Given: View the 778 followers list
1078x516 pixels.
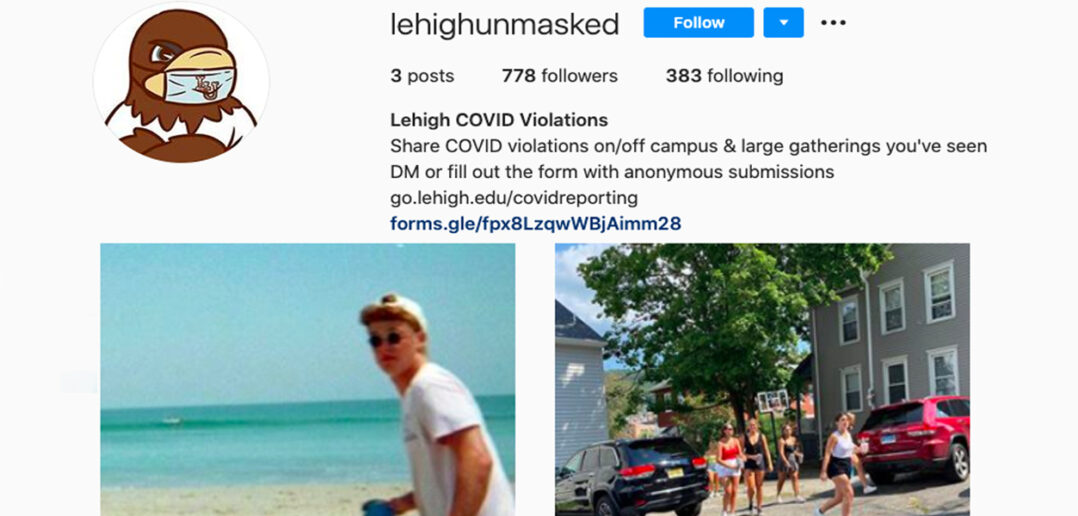Looking at the screenshot, I should pos(560,76).
